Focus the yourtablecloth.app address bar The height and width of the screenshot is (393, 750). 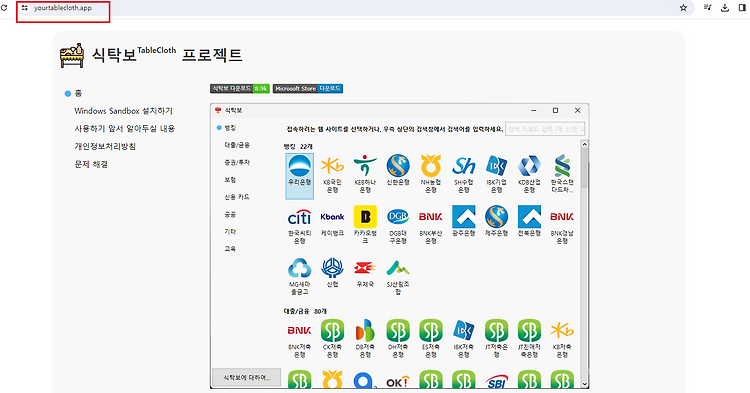coord(354,8)
